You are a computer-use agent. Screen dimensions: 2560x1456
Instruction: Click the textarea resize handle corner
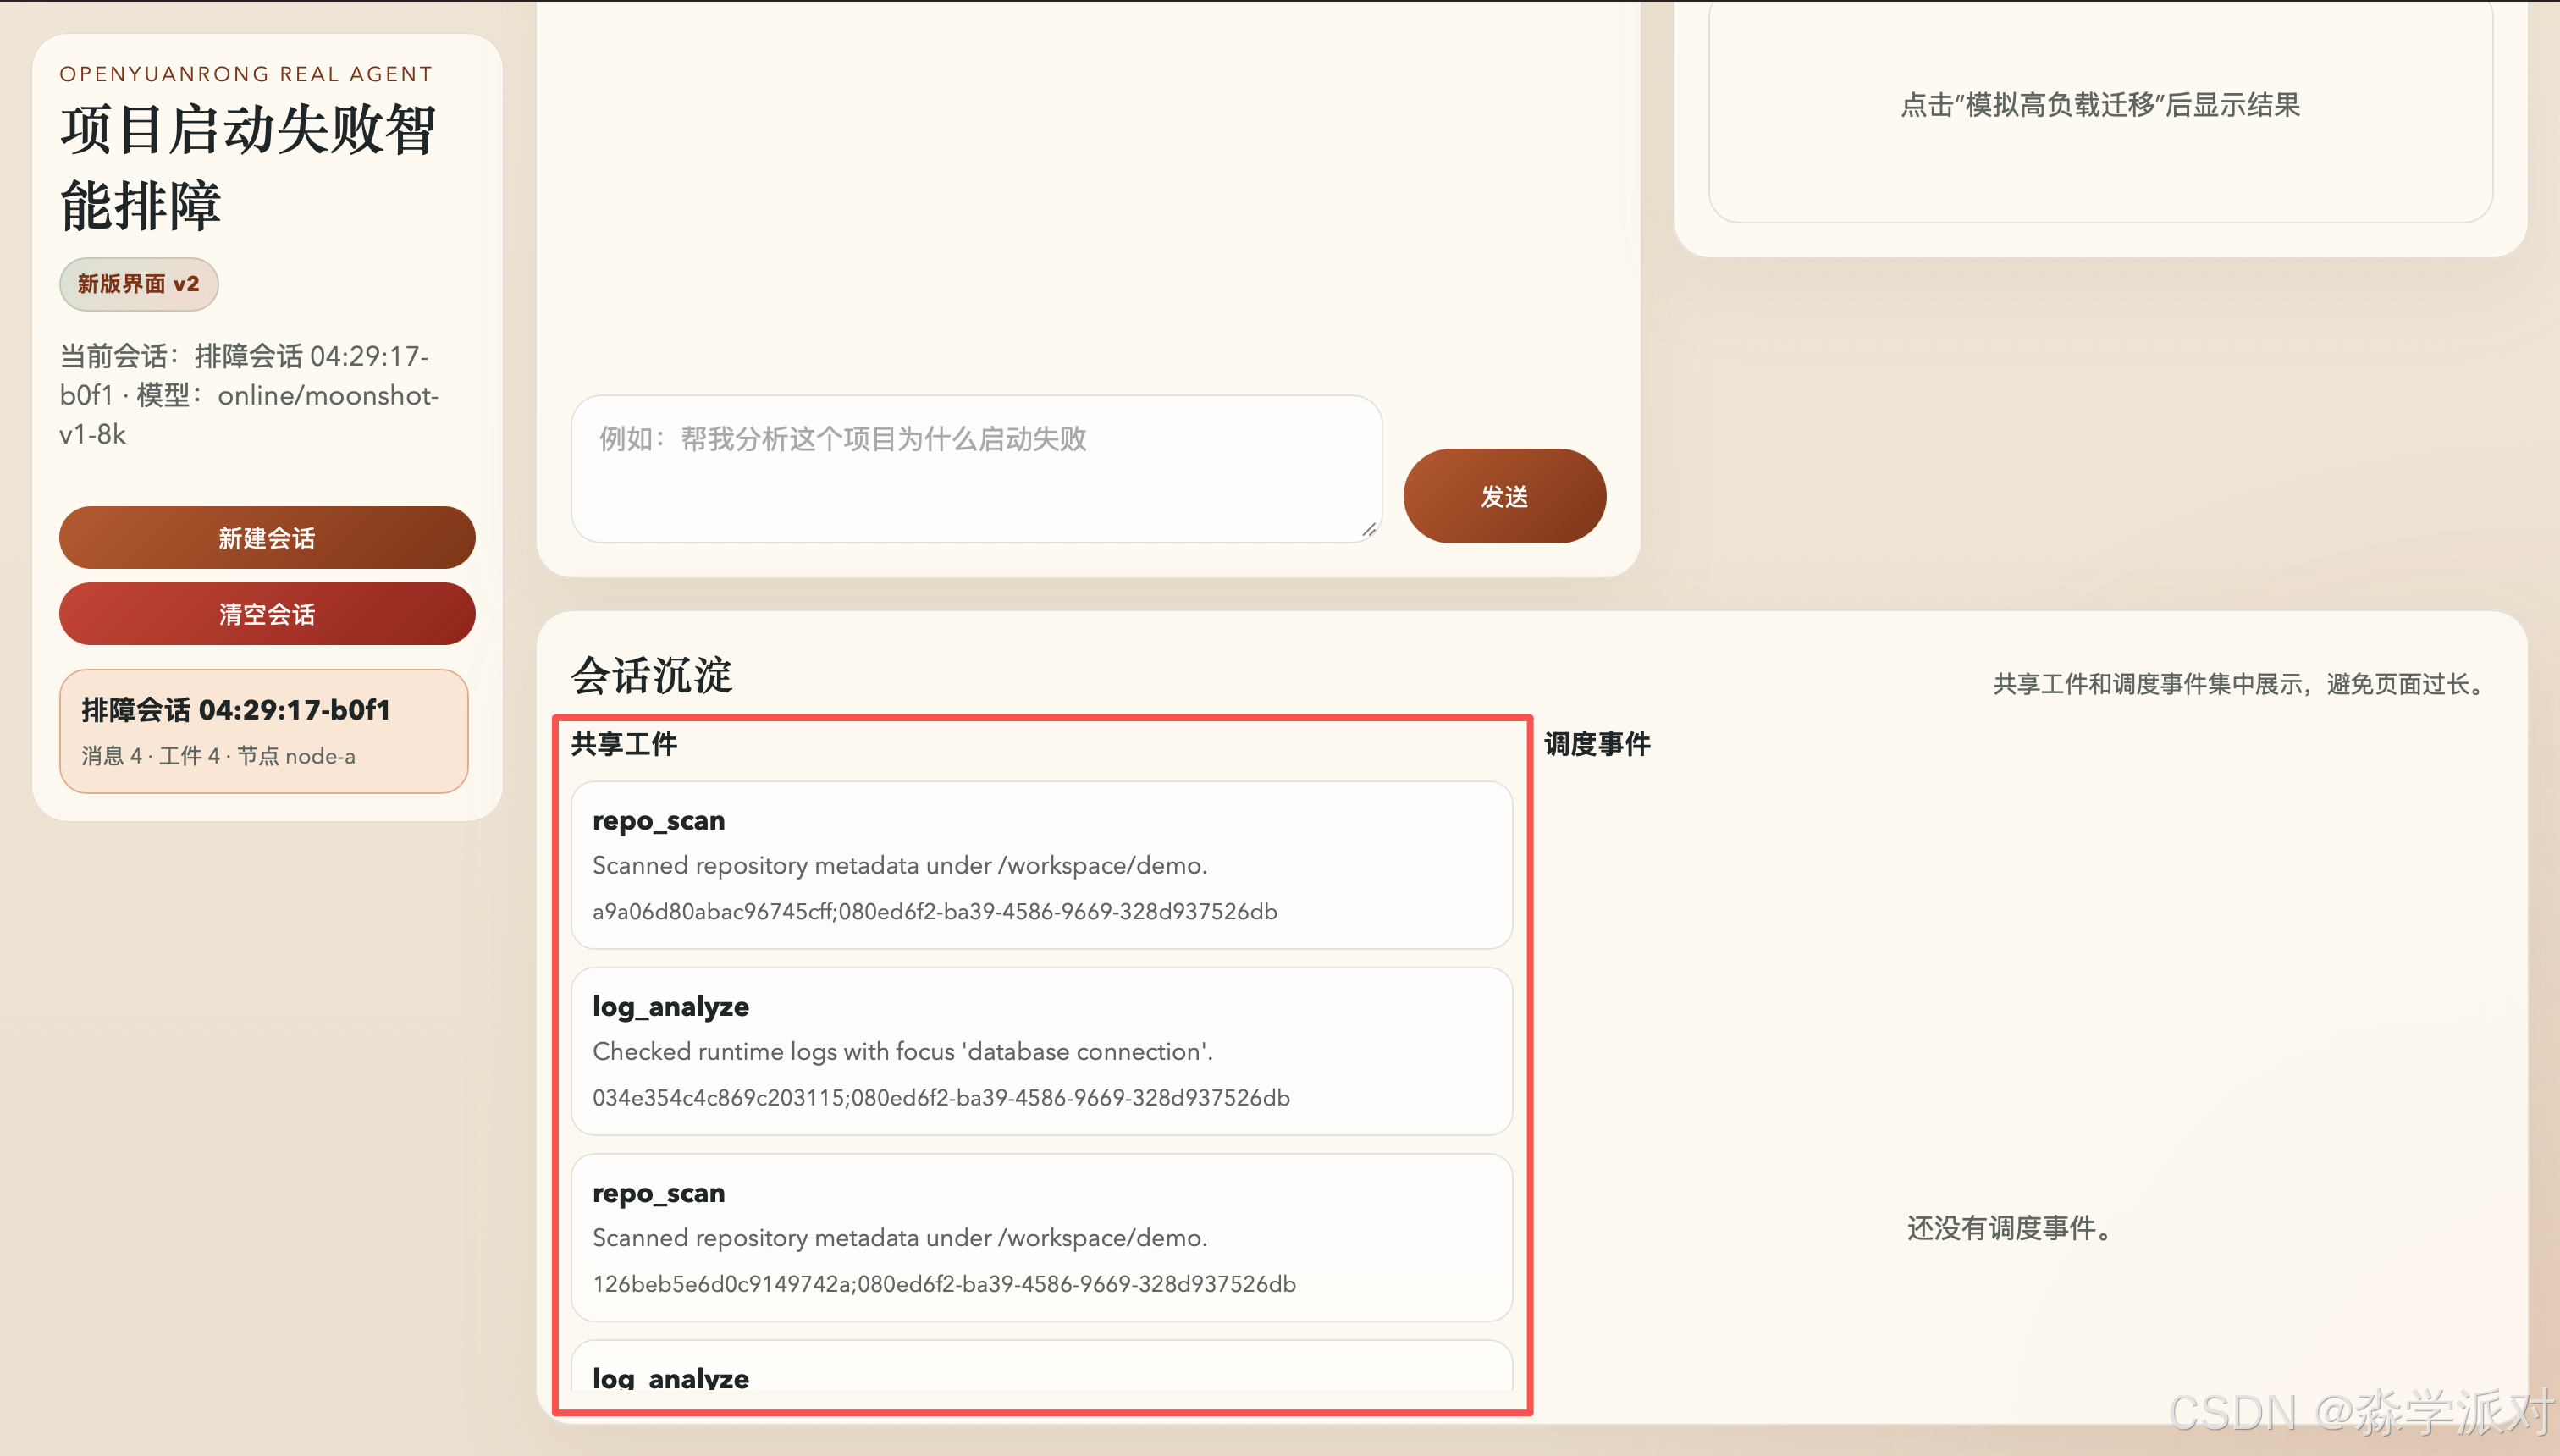pyautogui.click(x=1369, y=530)
